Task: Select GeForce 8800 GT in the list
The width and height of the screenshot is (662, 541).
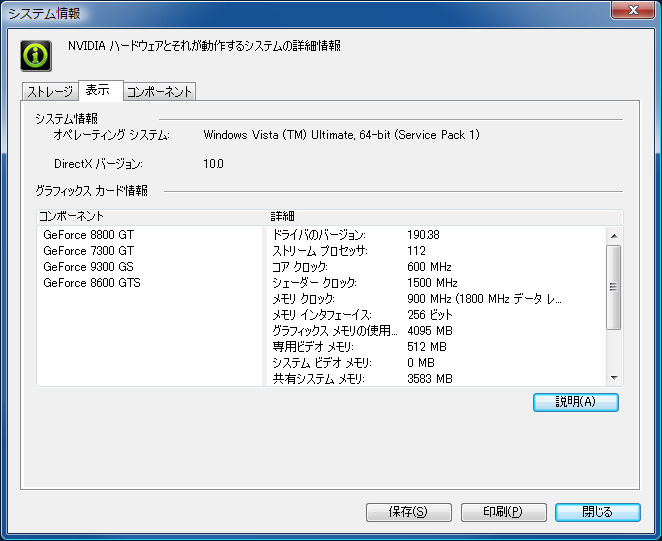Action: [89, 235]
